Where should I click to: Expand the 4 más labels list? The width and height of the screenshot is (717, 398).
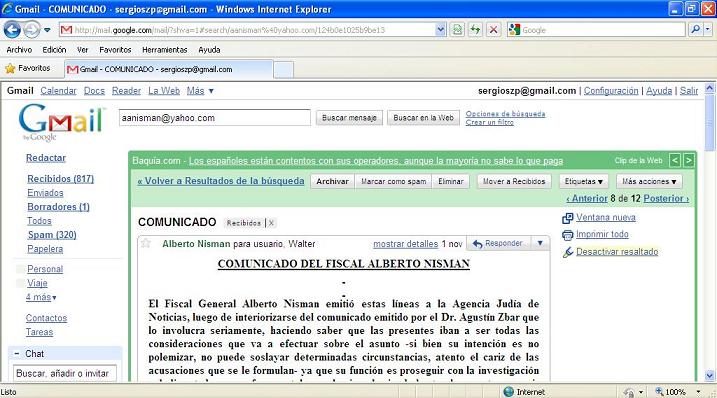click(x=41, y=297)
